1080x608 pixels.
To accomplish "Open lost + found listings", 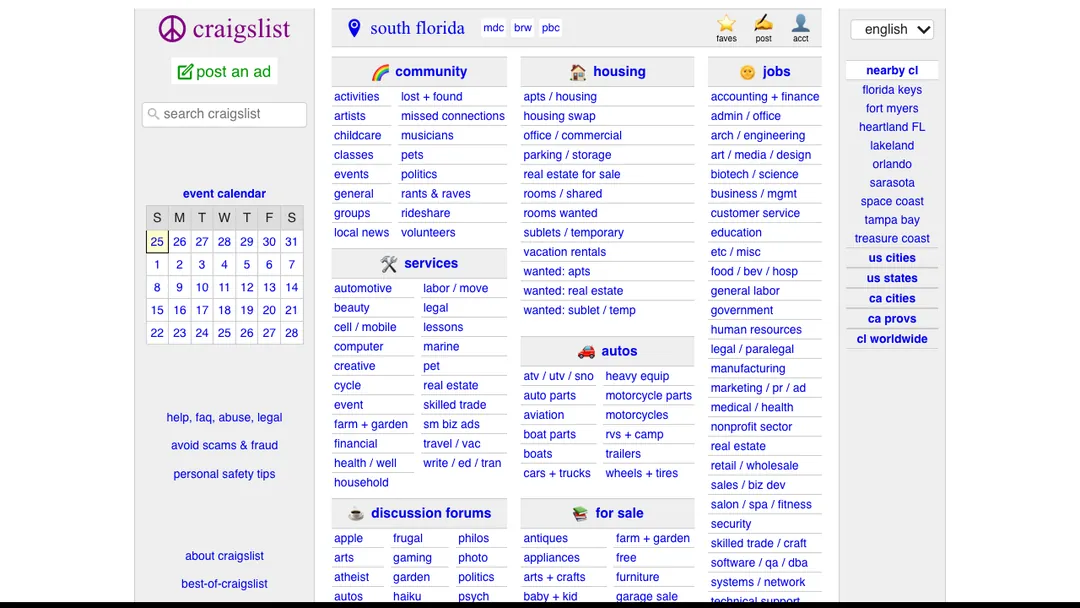I will click(x=432, y=97).
